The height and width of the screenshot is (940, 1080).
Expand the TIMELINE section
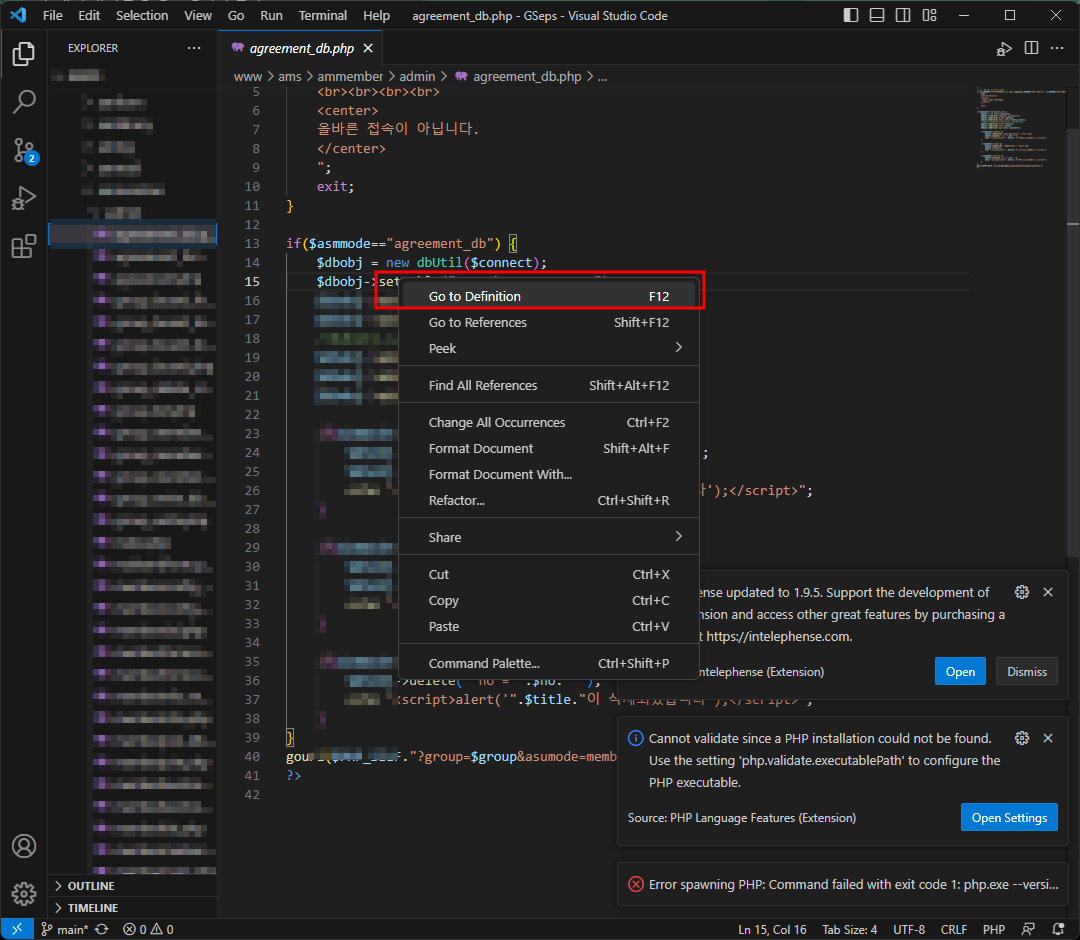(x=133, y=908)
